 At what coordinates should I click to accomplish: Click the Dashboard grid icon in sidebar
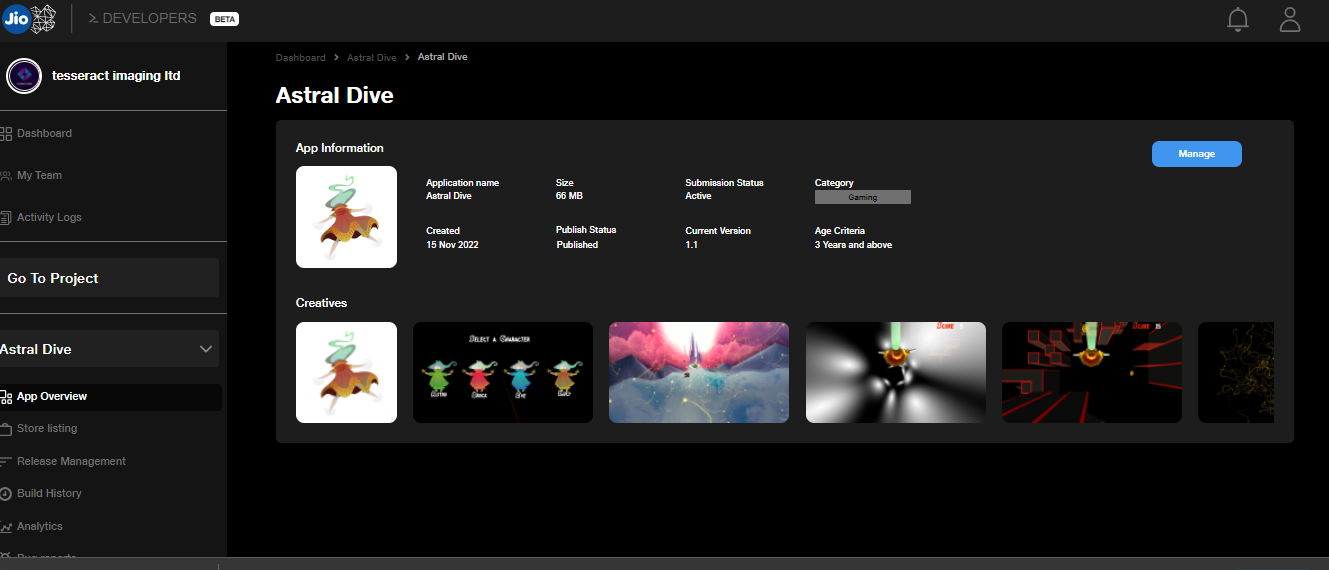tap(6, 134)
